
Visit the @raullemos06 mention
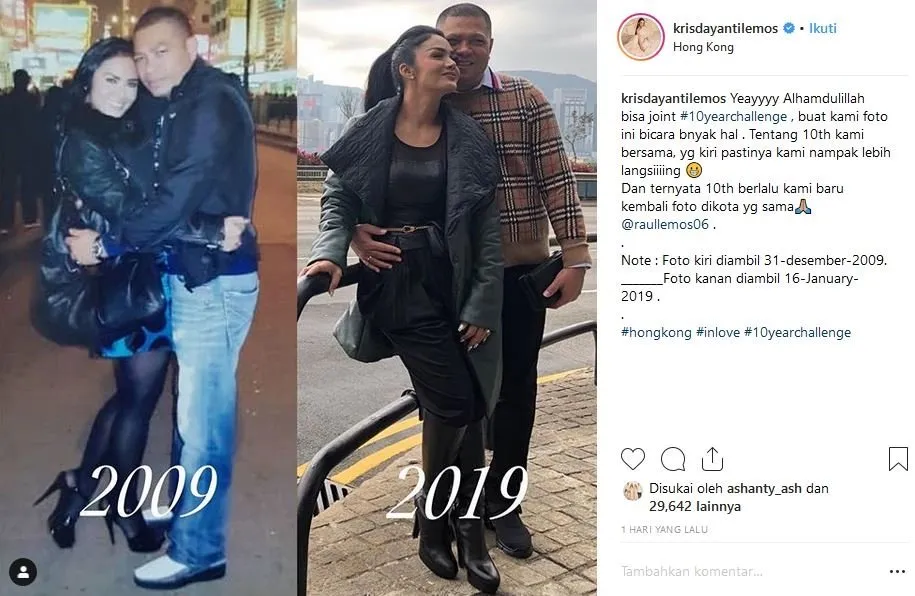[x=665, y=224]
